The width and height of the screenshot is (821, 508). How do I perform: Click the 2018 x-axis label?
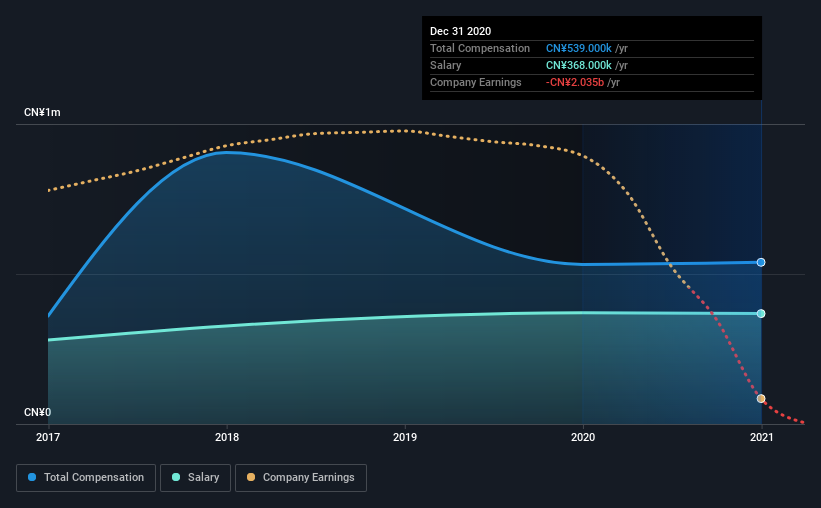(227, 437)
